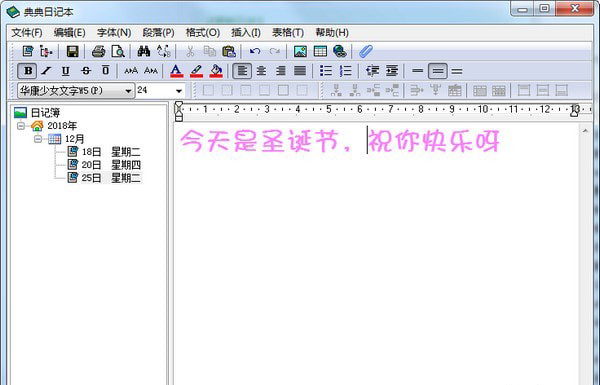Click the 2018年 house icon in tree
The width and height of the screenshot is (600, 385).
(37, 126)
